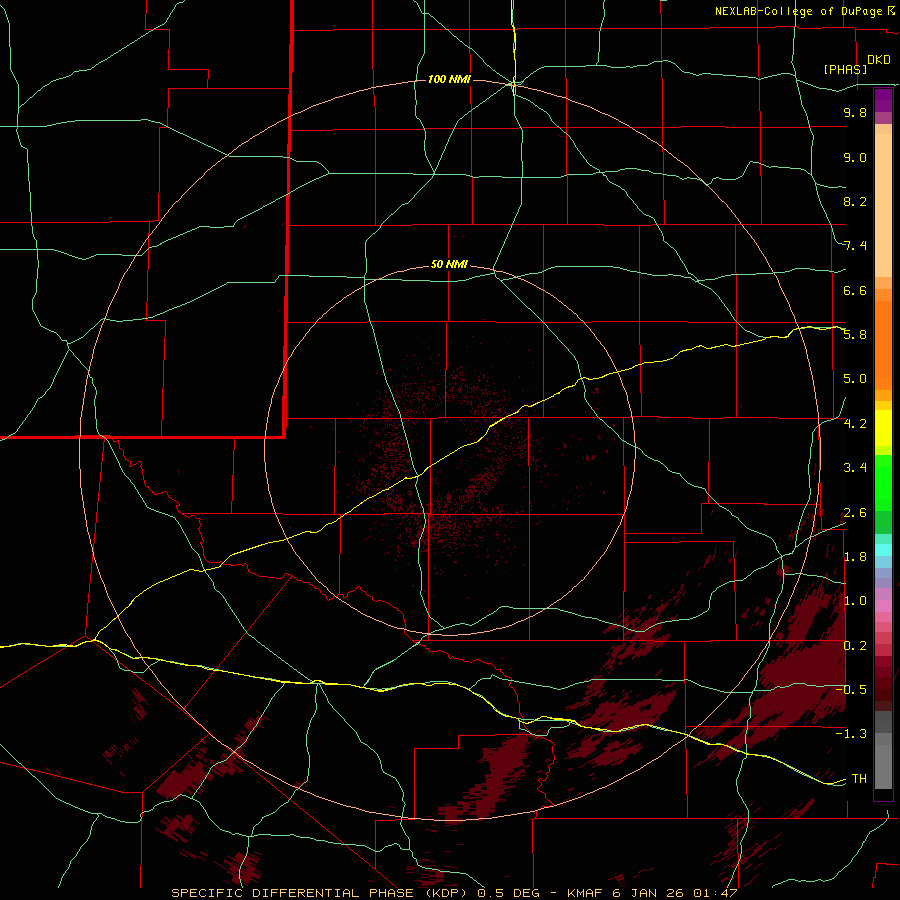Select the -0.5 scale value
This screenshot has width=900, height=900.
[851, 690]
